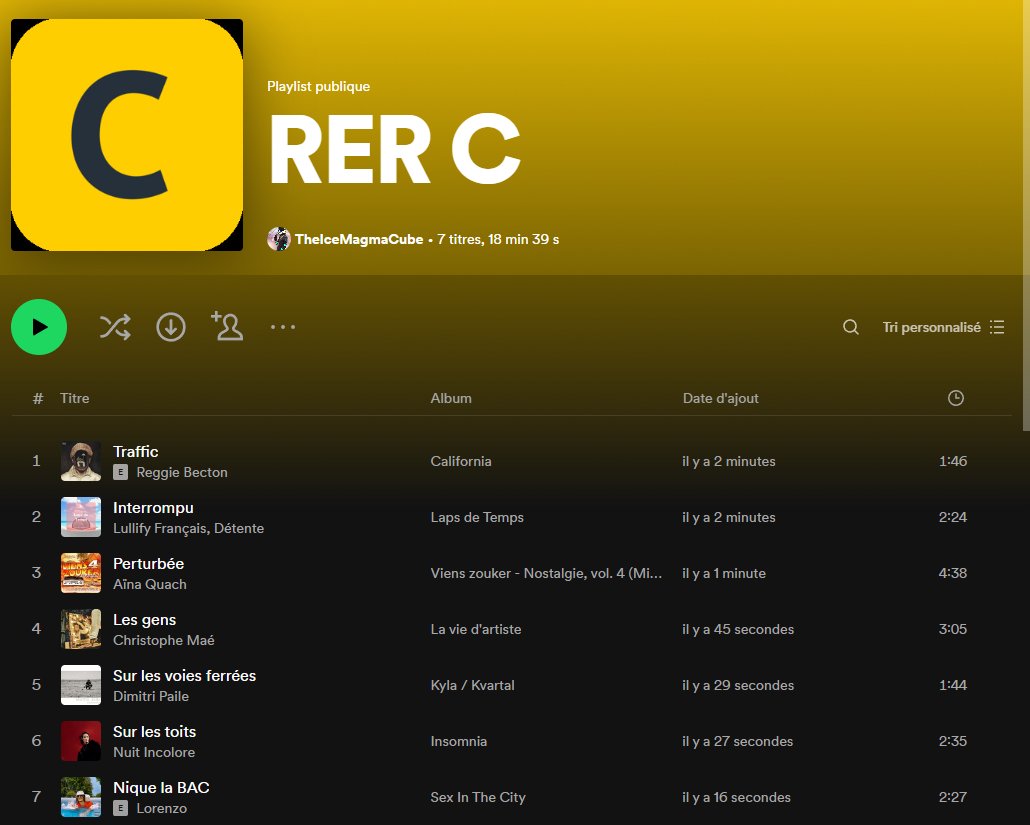1030x825 pixels.
Task: Select the Sur les toits track title
Action: (x=154, y=732)
